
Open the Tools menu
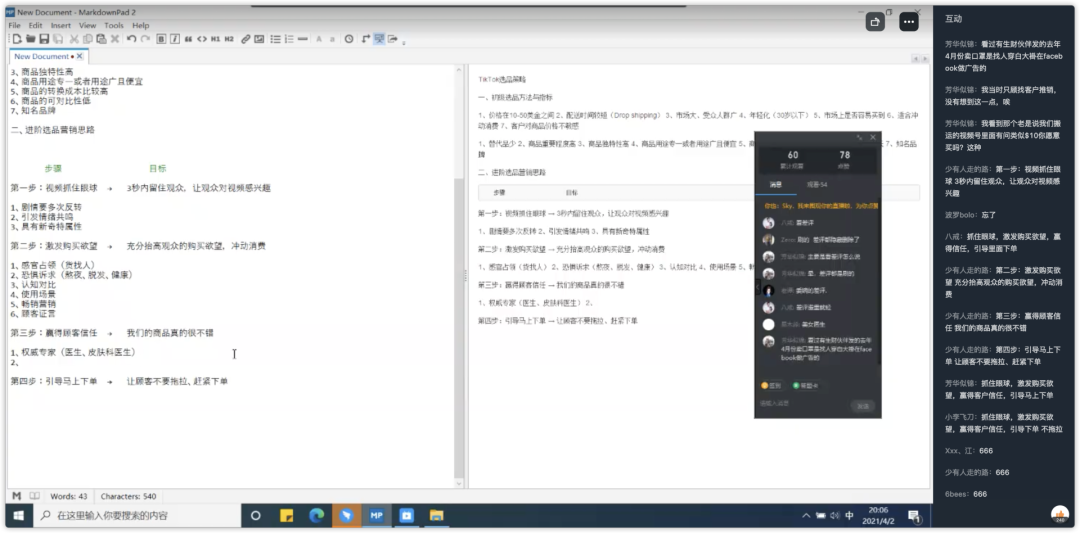114,25
